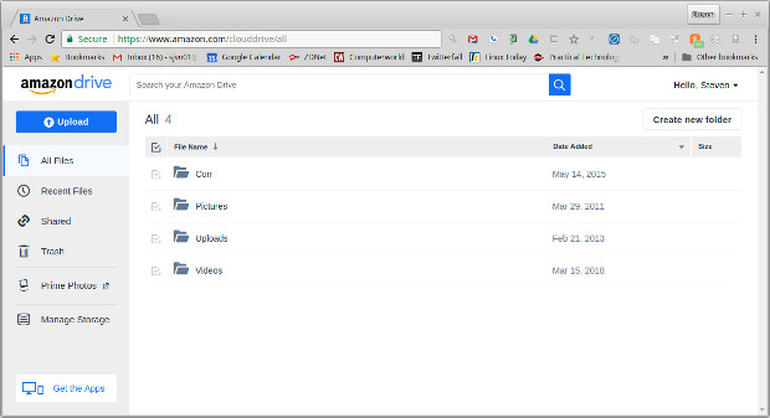Viewport: 770px width, 418px height.
Task: Click the blue Upload button
Action: (x=66, y=122)
